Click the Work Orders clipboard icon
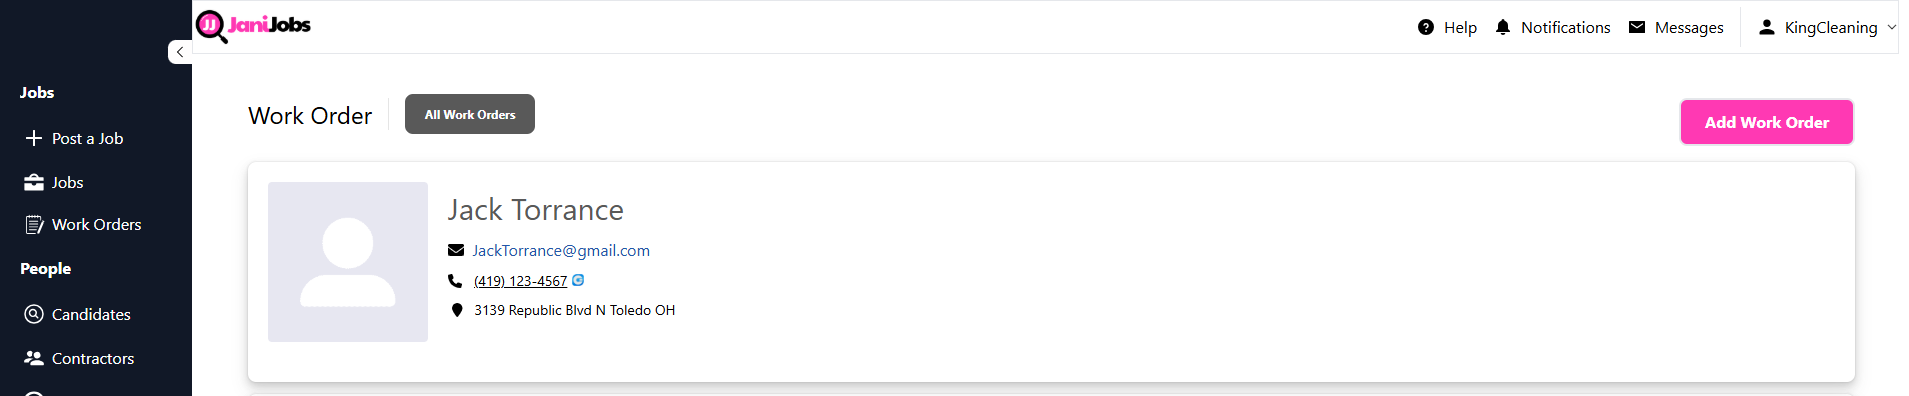 (34, 225)
